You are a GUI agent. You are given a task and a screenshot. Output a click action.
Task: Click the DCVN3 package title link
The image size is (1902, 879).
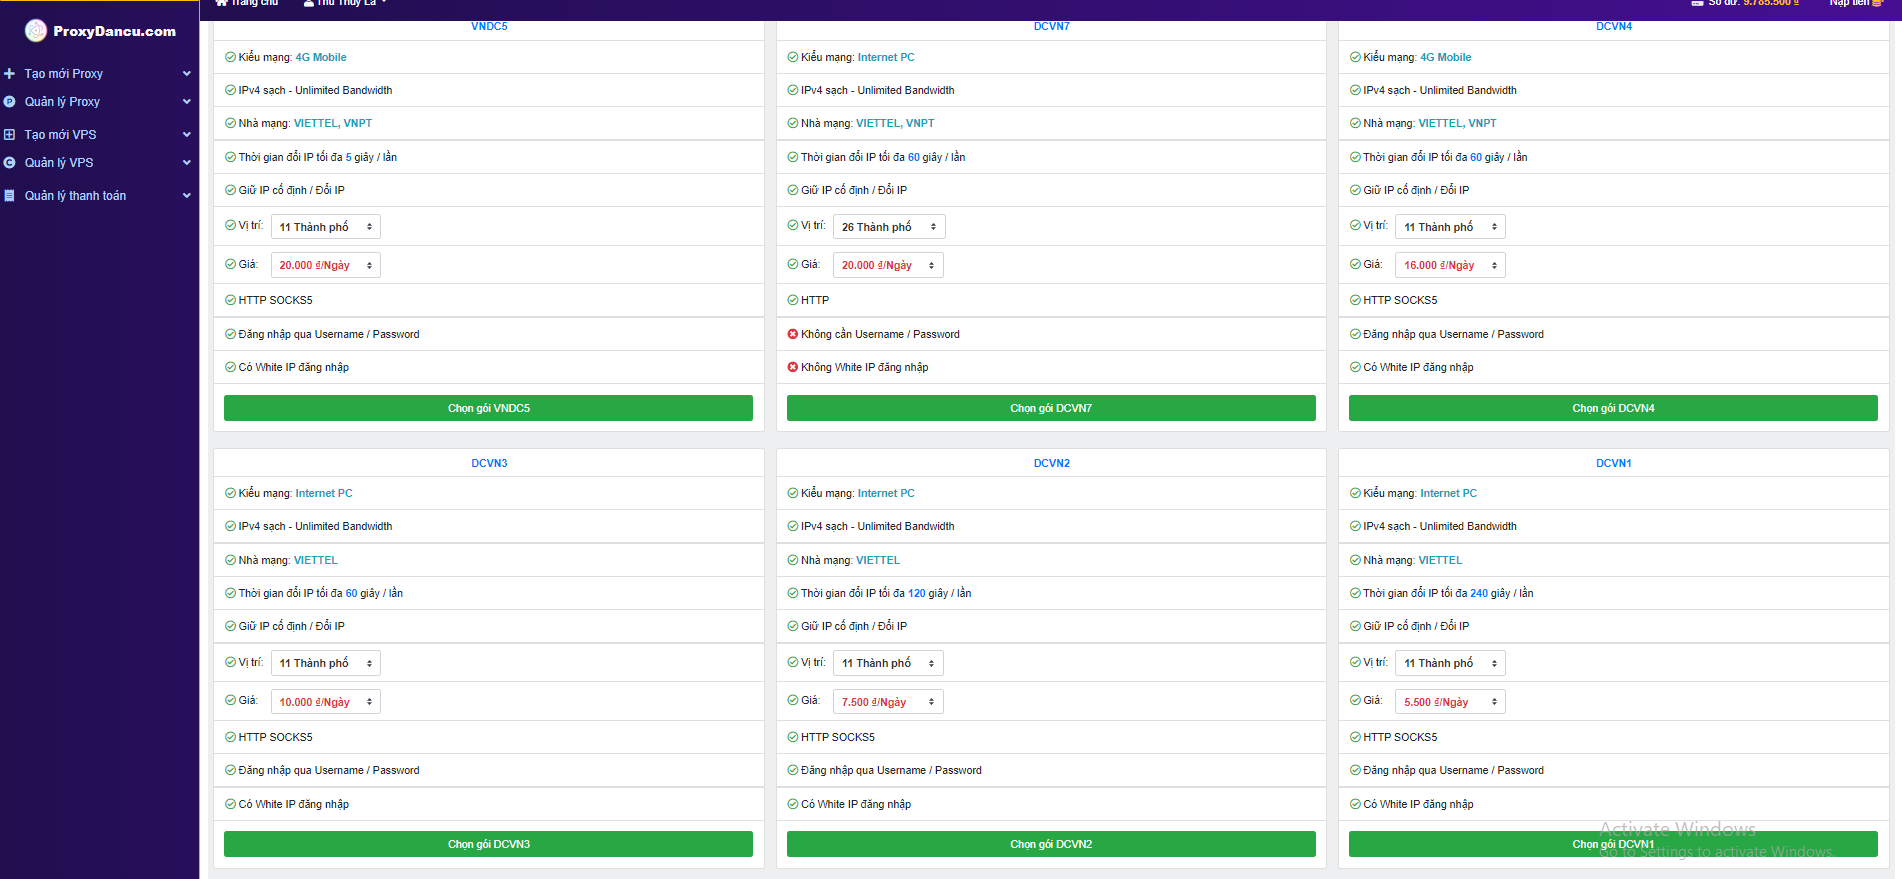click(x=489, y=463)
